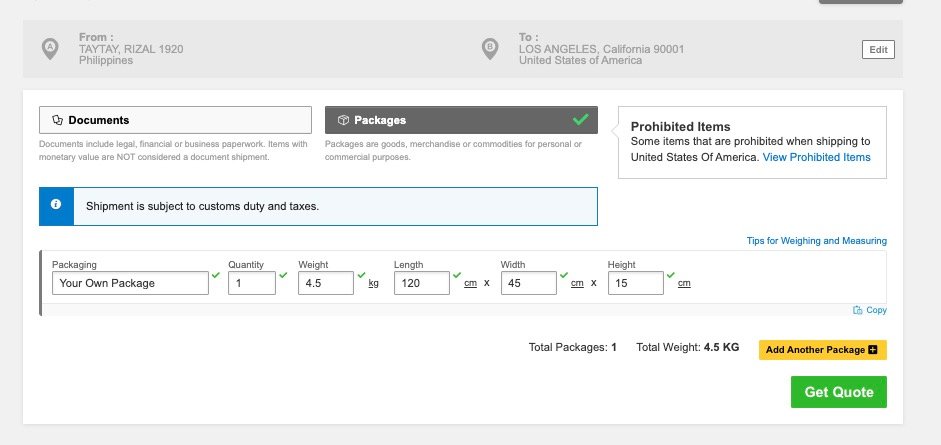The width and height of the screenshot is (941, 445).
Task: Click the origin location pin A icon
Action: tap(50, 49)
